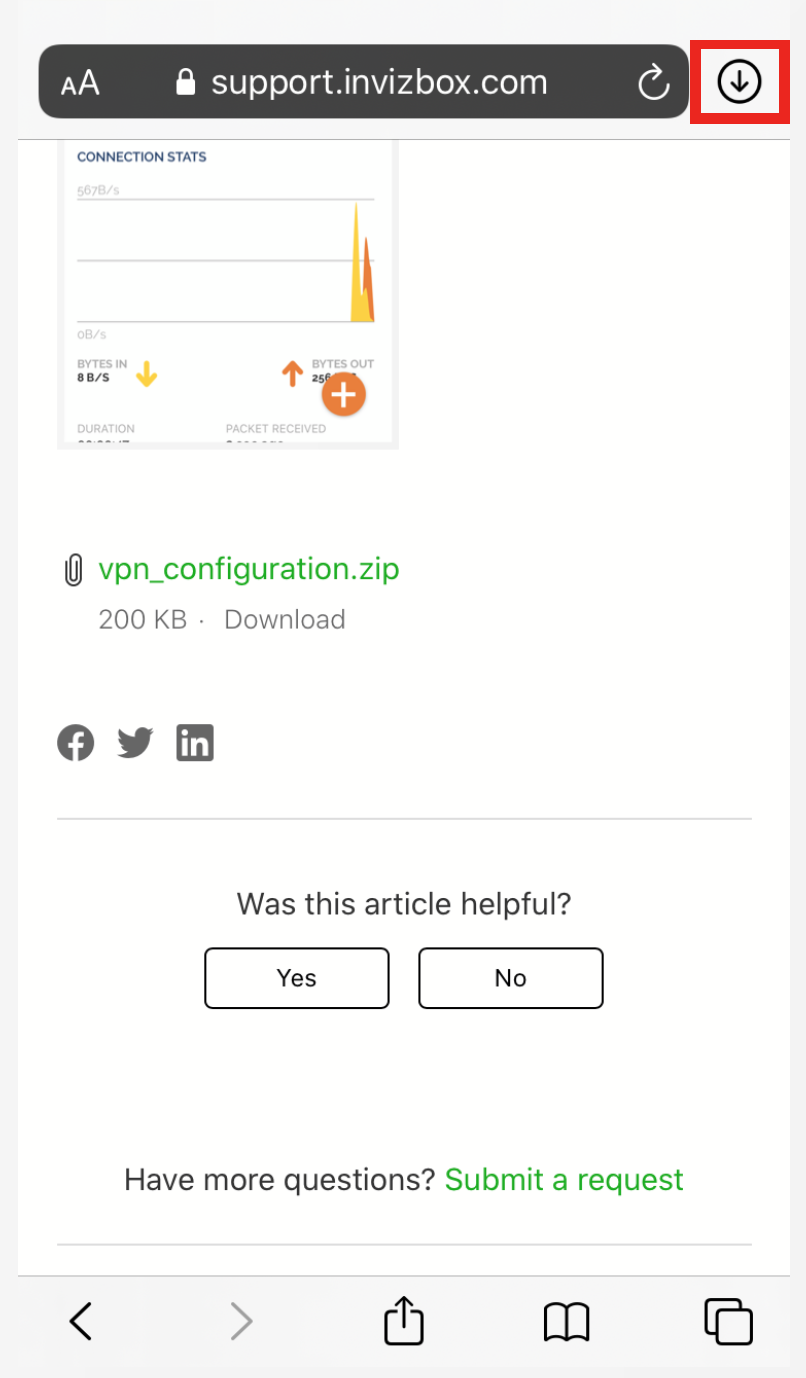
Task: Show the open tabs overview
Action: click(x=728, y=1322)
